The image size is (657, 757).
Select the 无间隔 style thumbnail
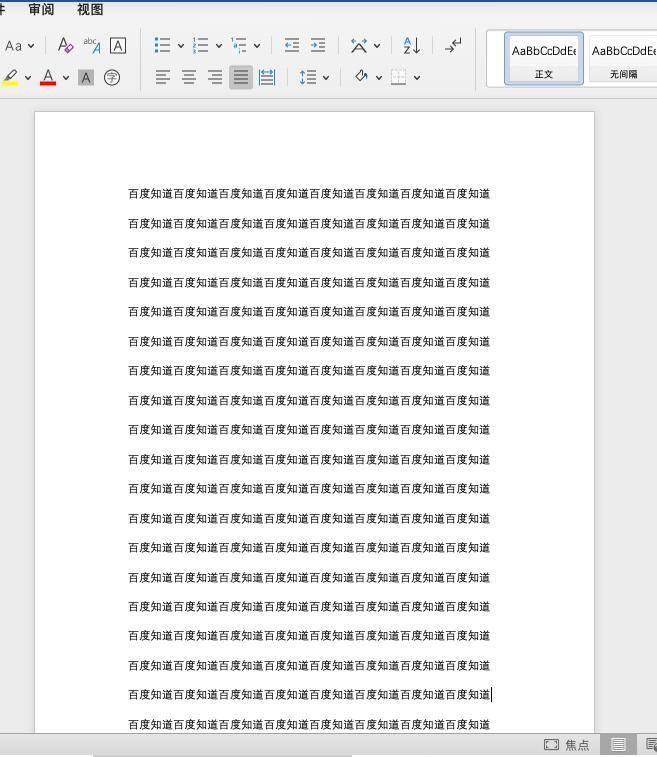point(623,57)
